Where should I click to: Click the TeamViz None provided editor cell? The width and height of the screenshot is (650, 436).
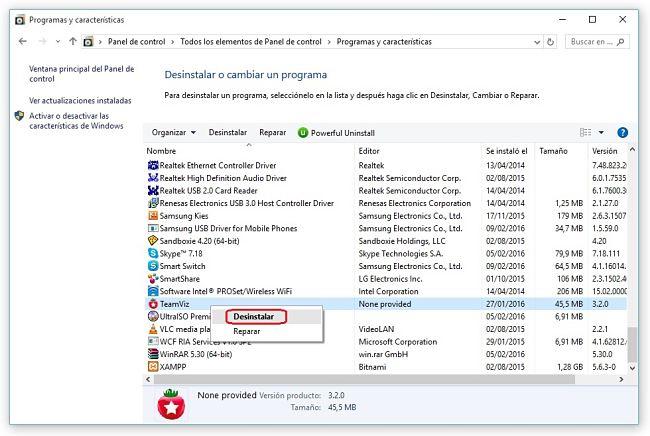point(385,304)
